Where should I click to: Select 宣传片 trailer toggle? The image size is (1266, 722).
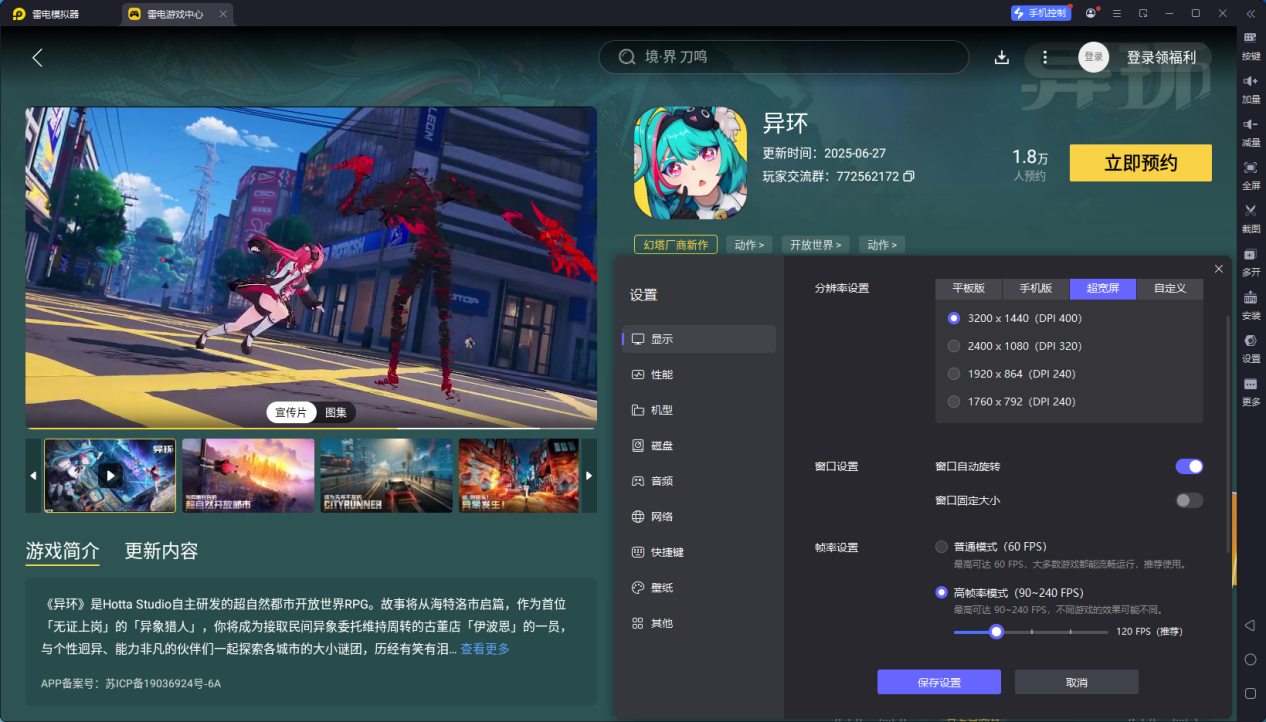coord(291,412)
